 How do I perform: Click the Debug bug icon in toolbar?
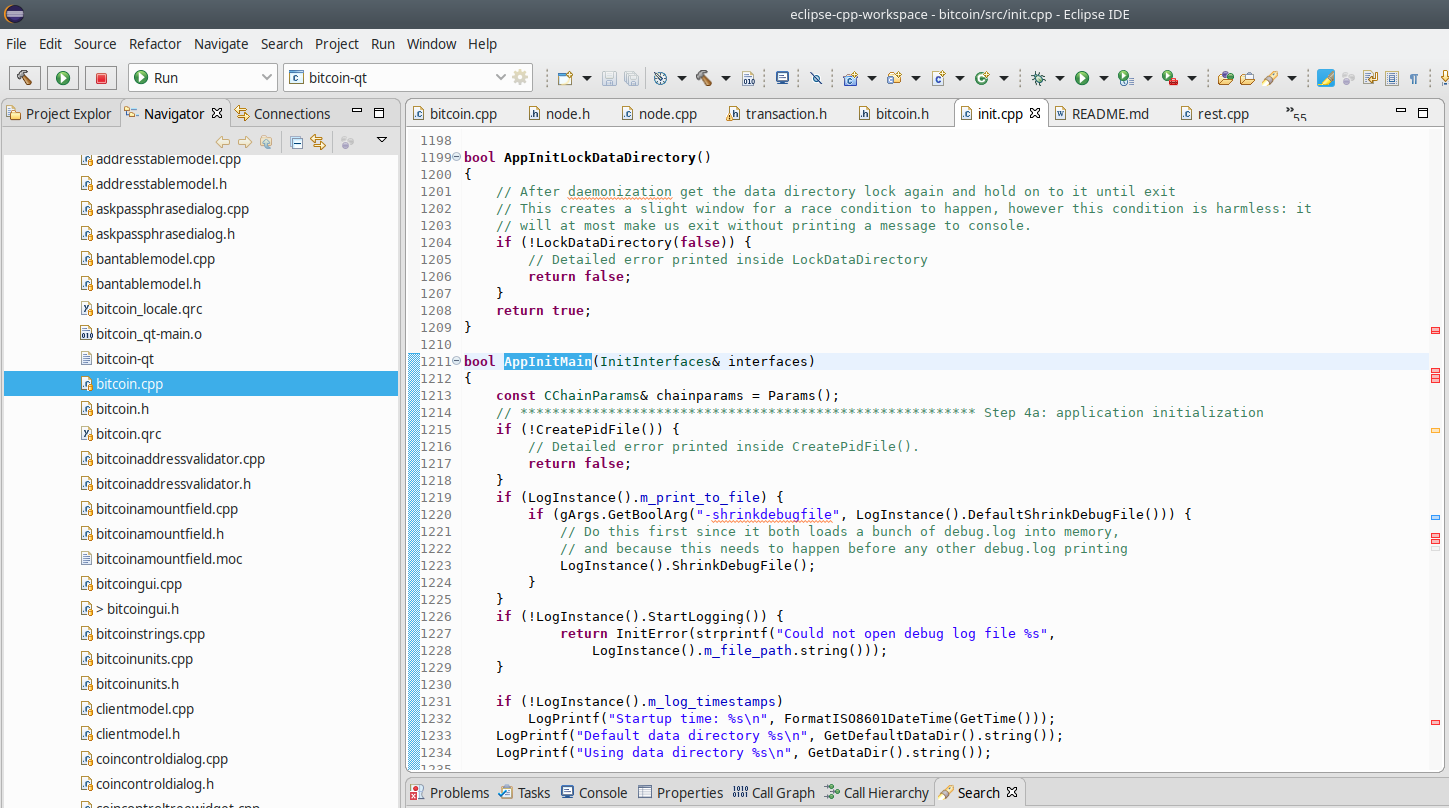click(1038, 78)
